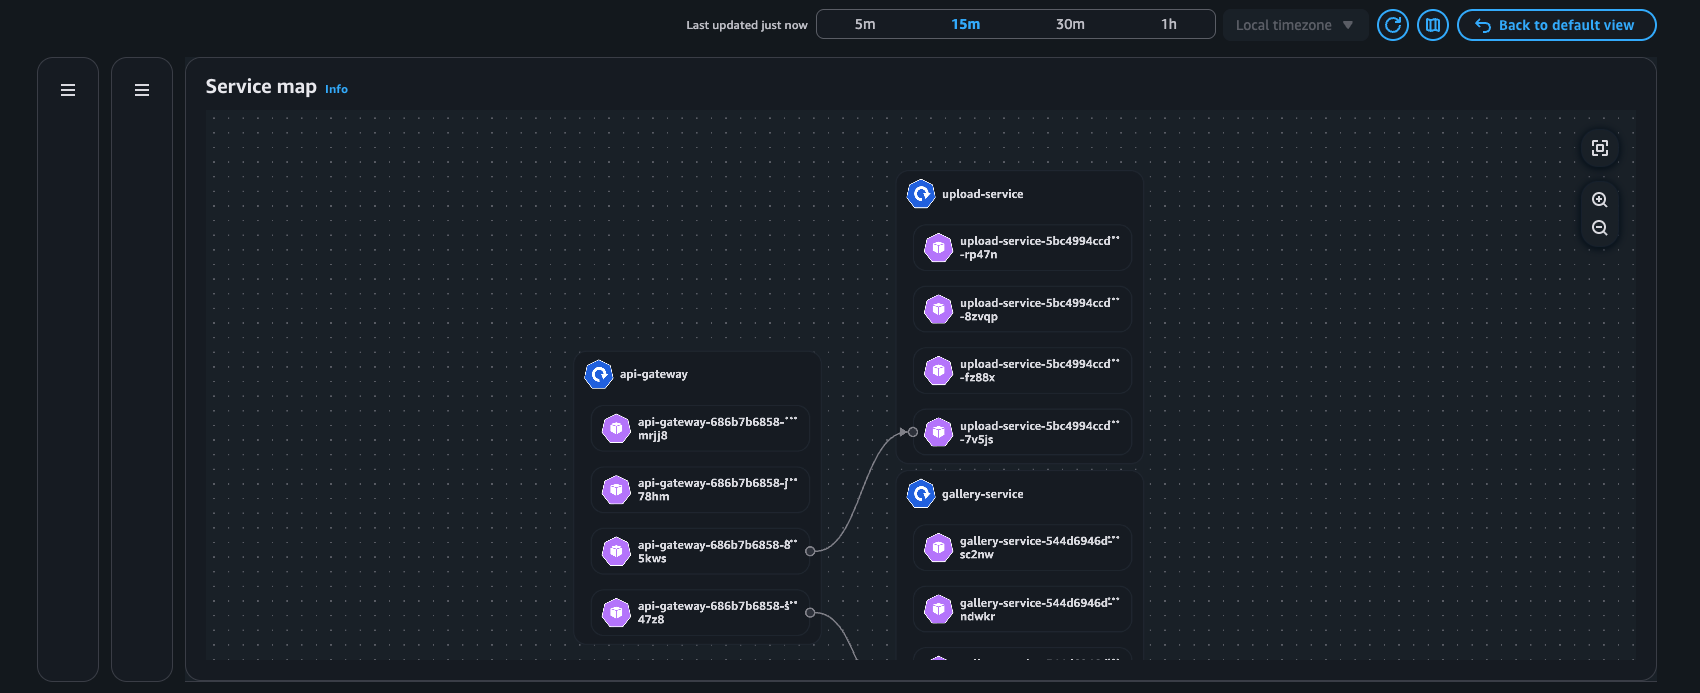
Task: Select the 5m time range
Action: [x=865, y=24]
